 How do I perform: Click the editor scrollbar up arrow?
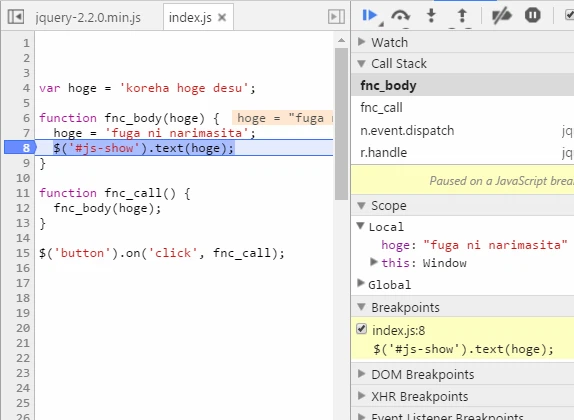coord(341,40)
